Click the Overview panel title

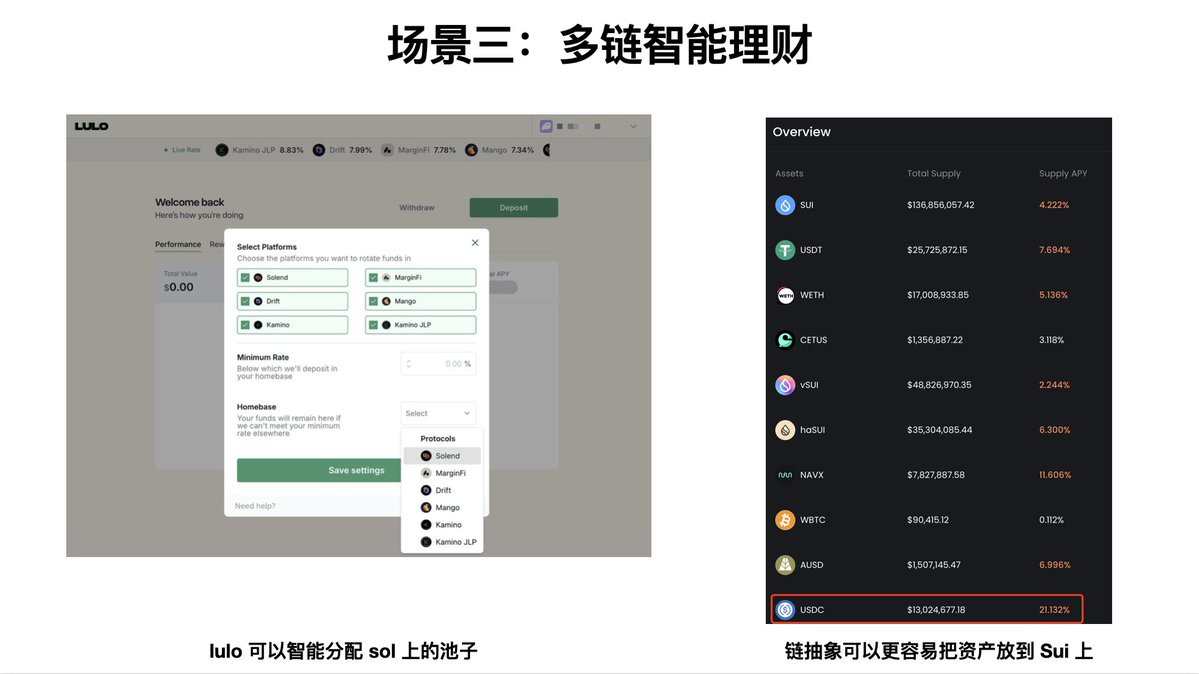click(801, 132)
